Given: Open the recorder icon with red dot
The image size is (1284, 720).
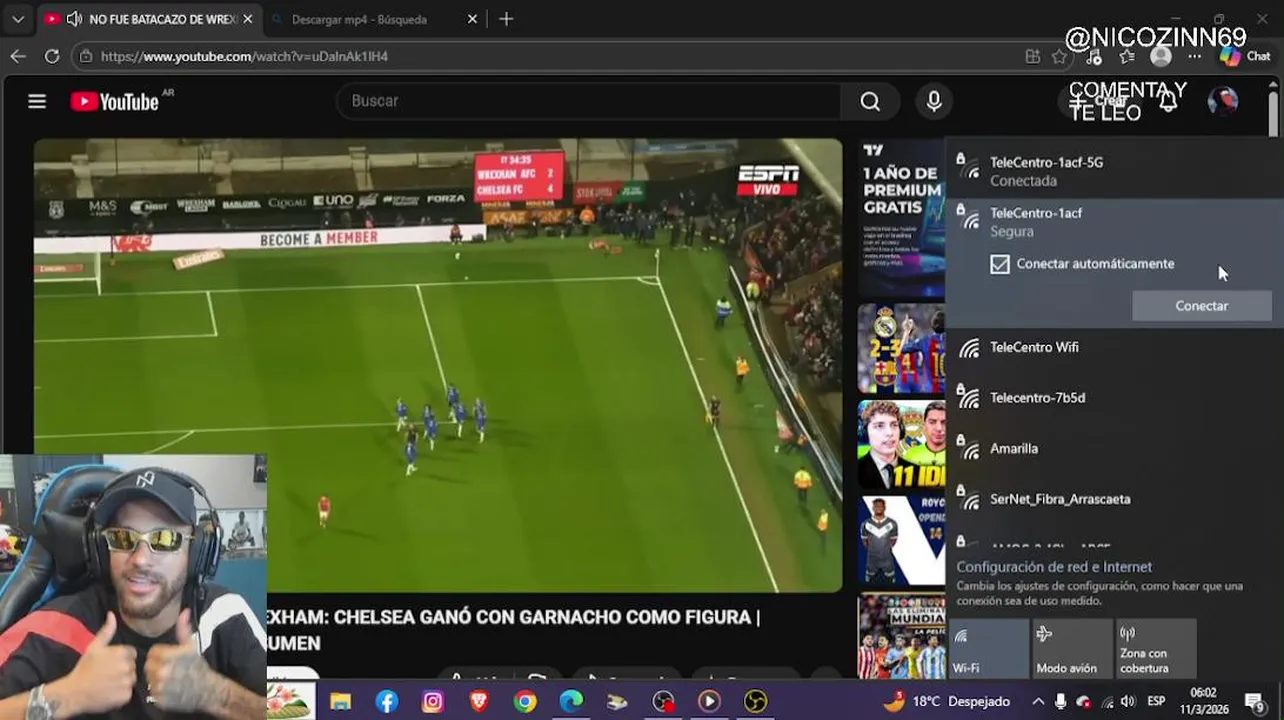Looking at the screenshot, I should [663, 702].
